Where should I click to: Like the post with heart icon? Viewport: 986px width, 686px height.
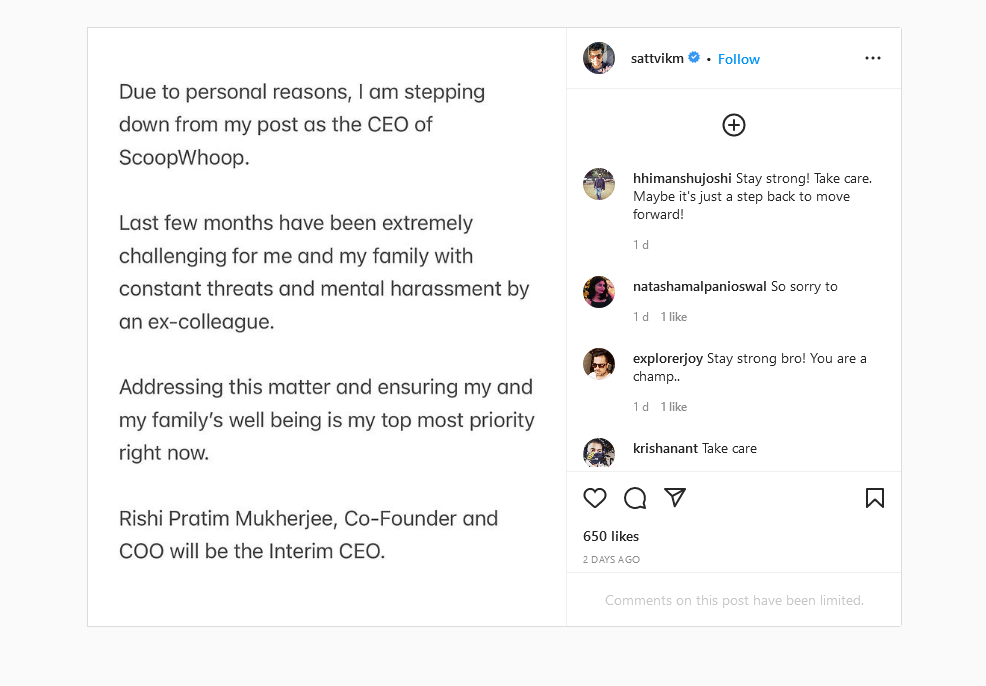pyautogui.click(x=595, y=498)
